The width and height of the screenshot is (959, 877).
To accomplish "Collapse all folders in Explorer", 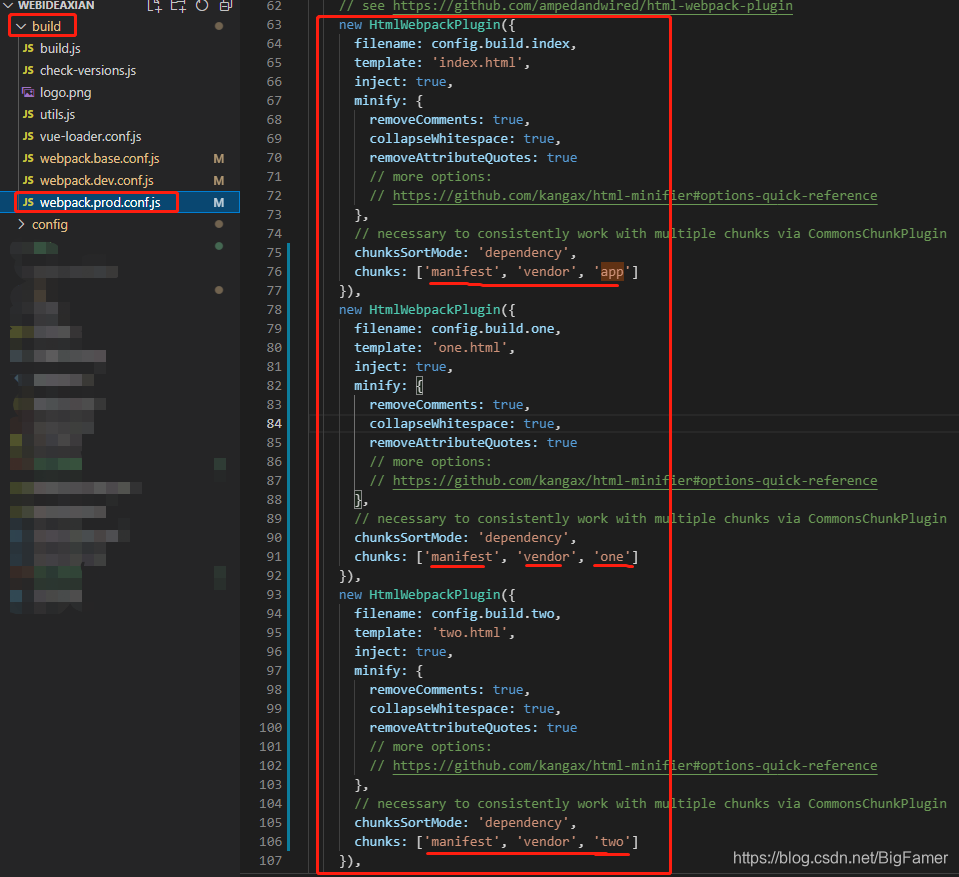I will (226, 6).
